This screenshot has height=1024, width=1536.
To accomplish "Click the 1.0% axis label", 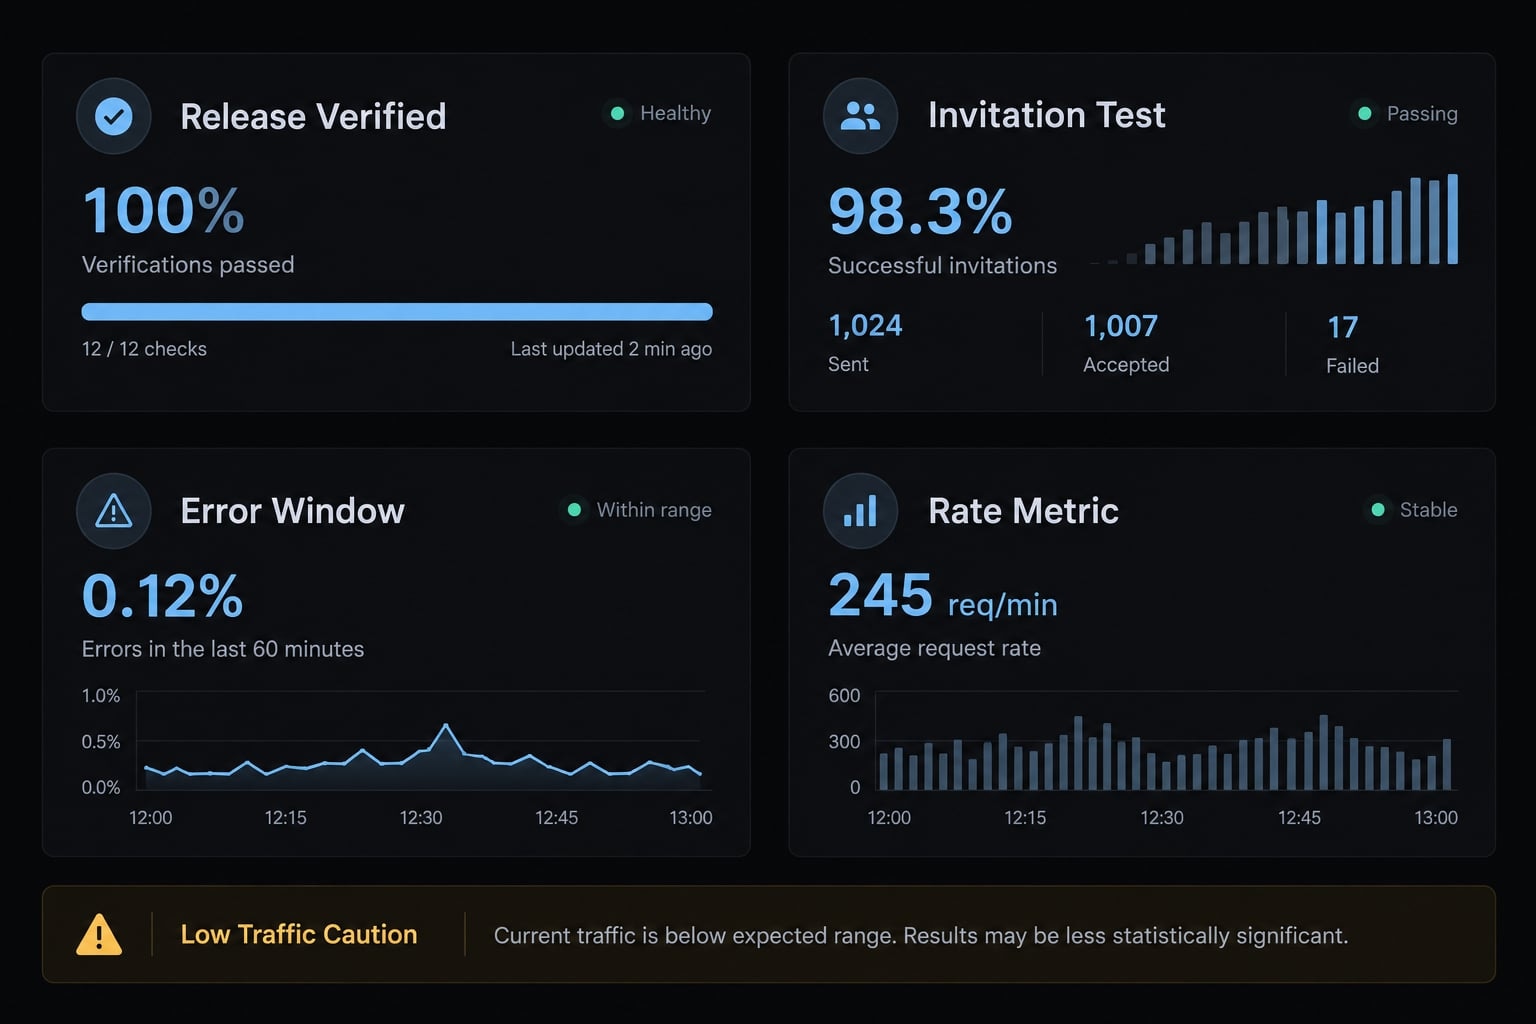I will click(101, 696).
